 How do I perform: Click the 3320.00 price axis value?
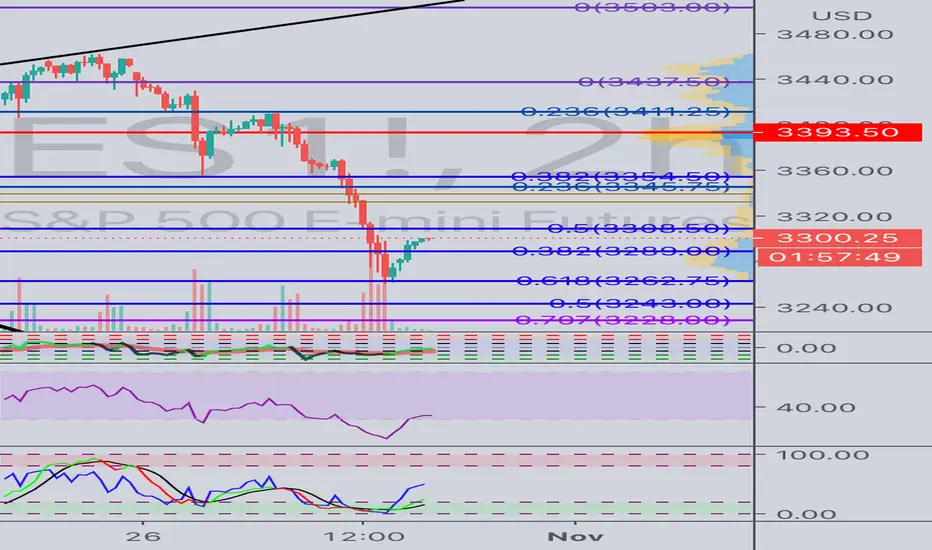[835, 216]
